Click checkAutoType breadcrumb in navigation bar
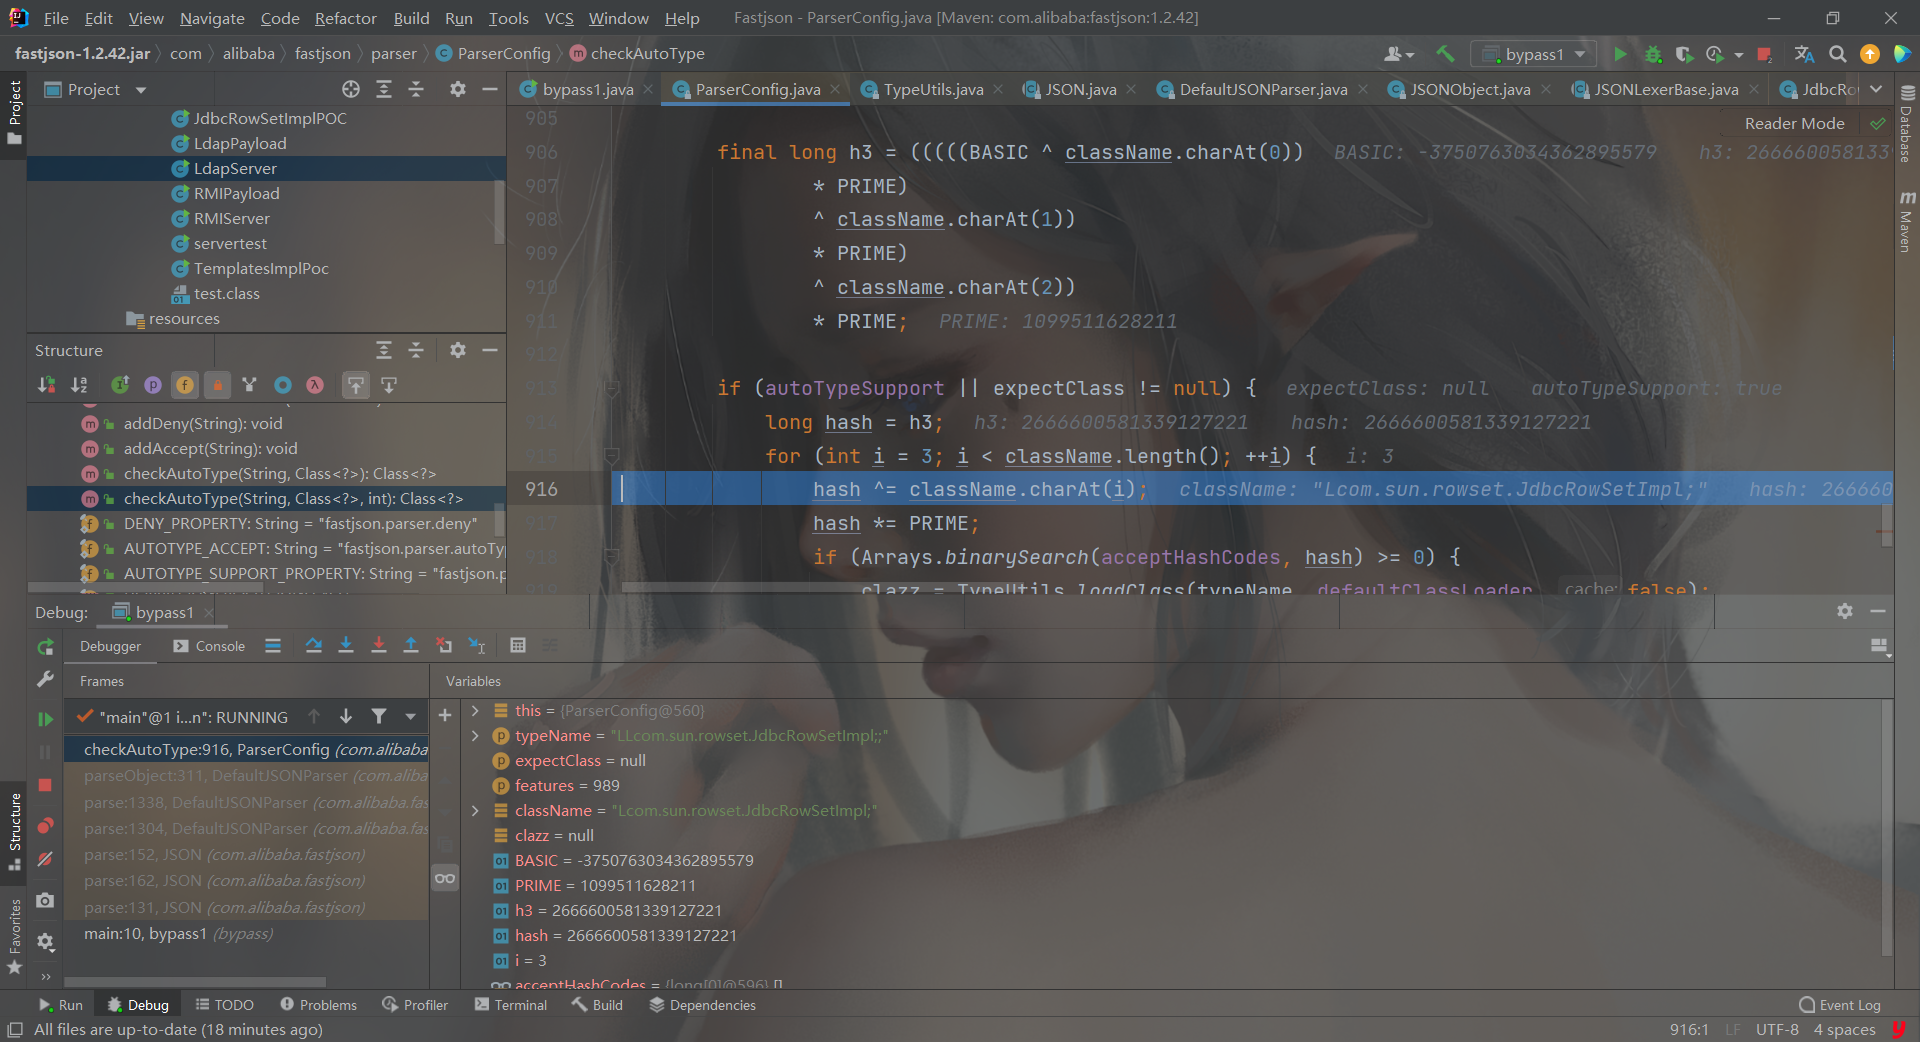The height and width of the screenshot is (1042, 1920). click(637, 54)
